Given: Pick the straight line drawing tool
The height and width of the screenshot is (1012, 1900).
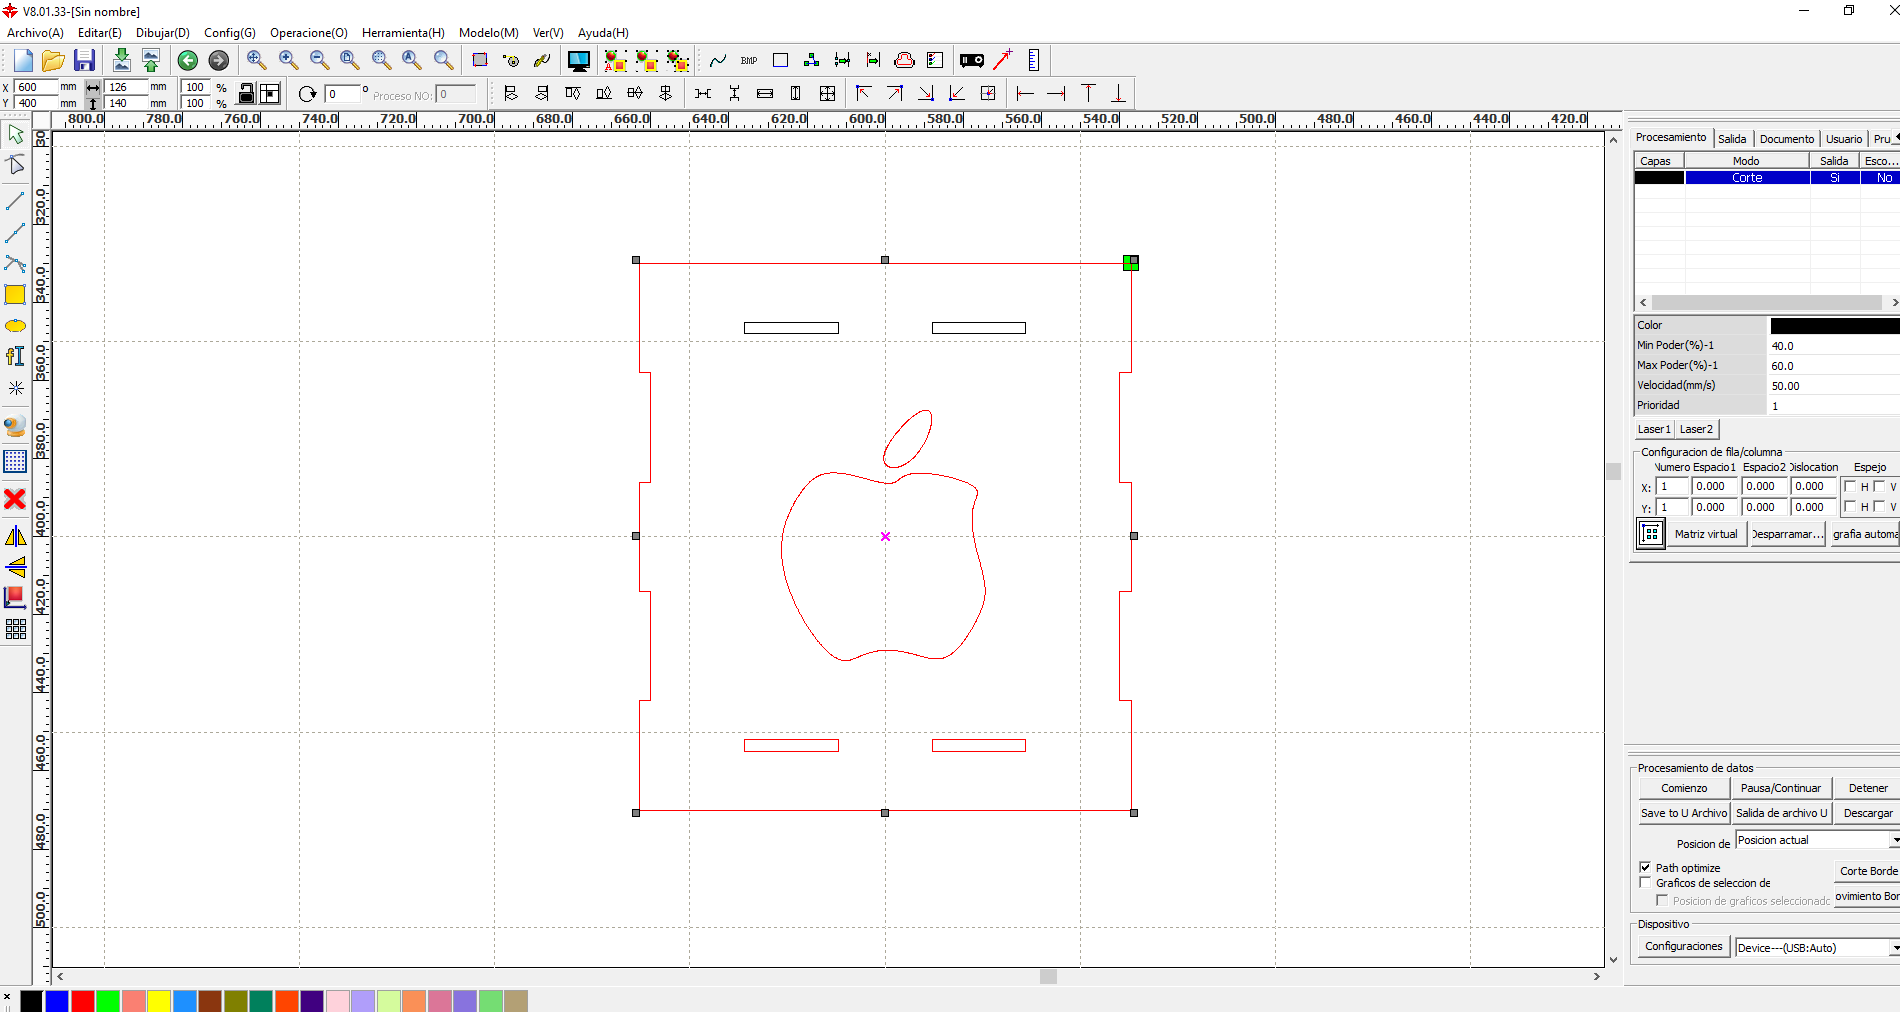Looking at the screenshot, I should [15, 202].
